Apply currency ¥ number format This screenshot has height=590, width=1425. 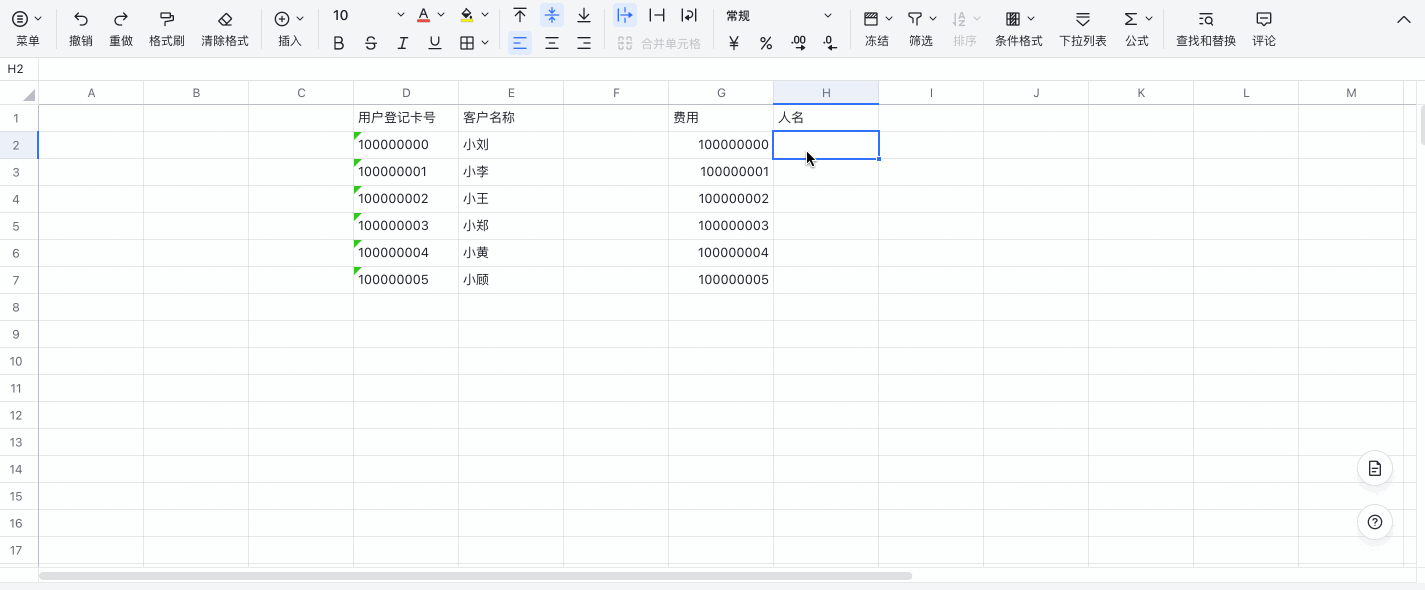(x=734, y=43)
